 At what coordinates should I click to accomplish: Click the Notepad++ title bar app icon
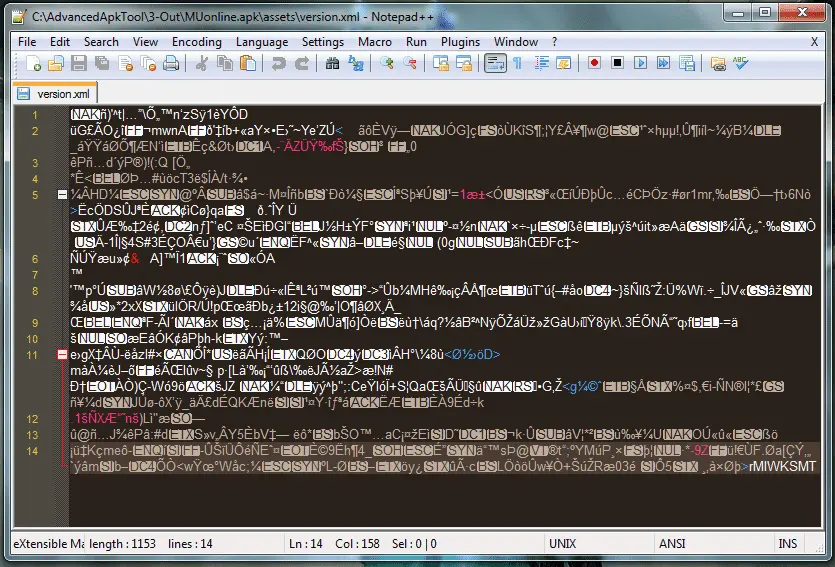pos(19,17)
